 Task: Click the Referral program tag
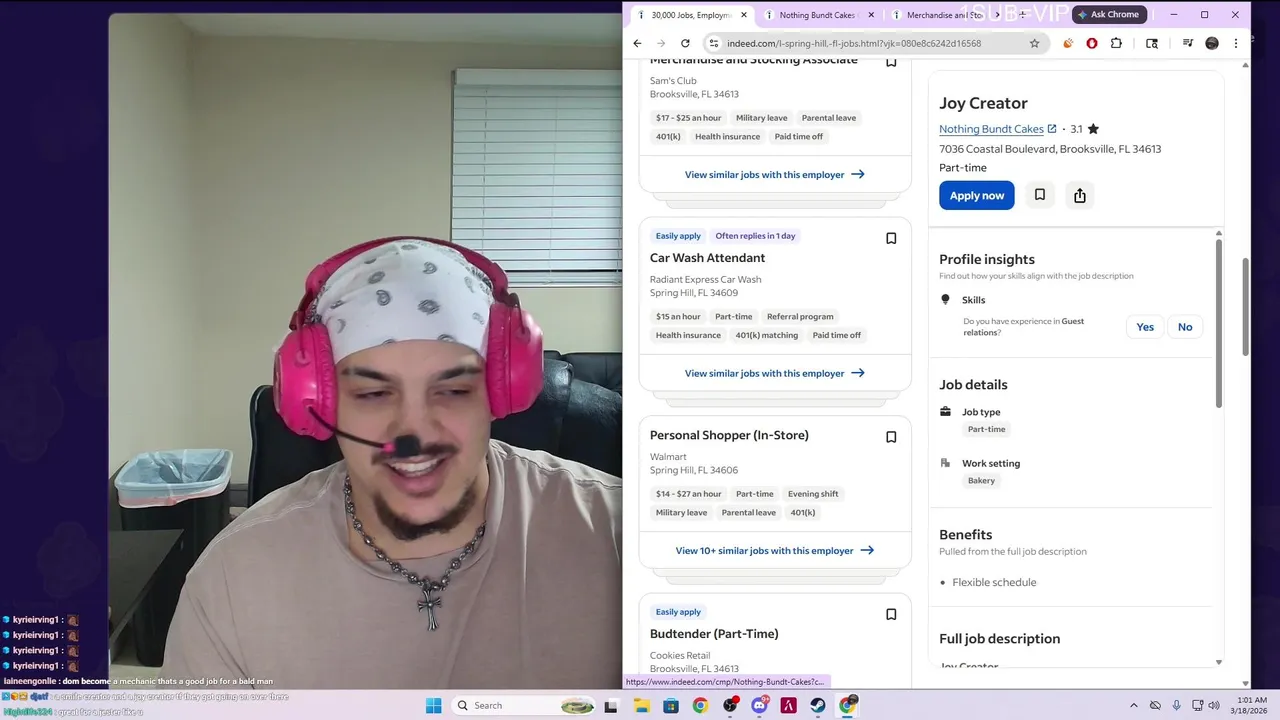(800, 316)
